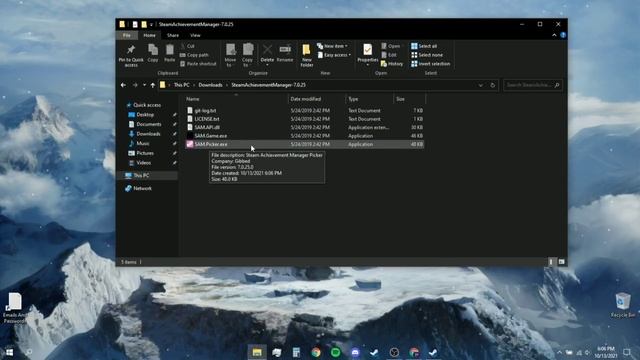640x360 pixels.
Task: Rename the selected file
Action: click(285, 53)
